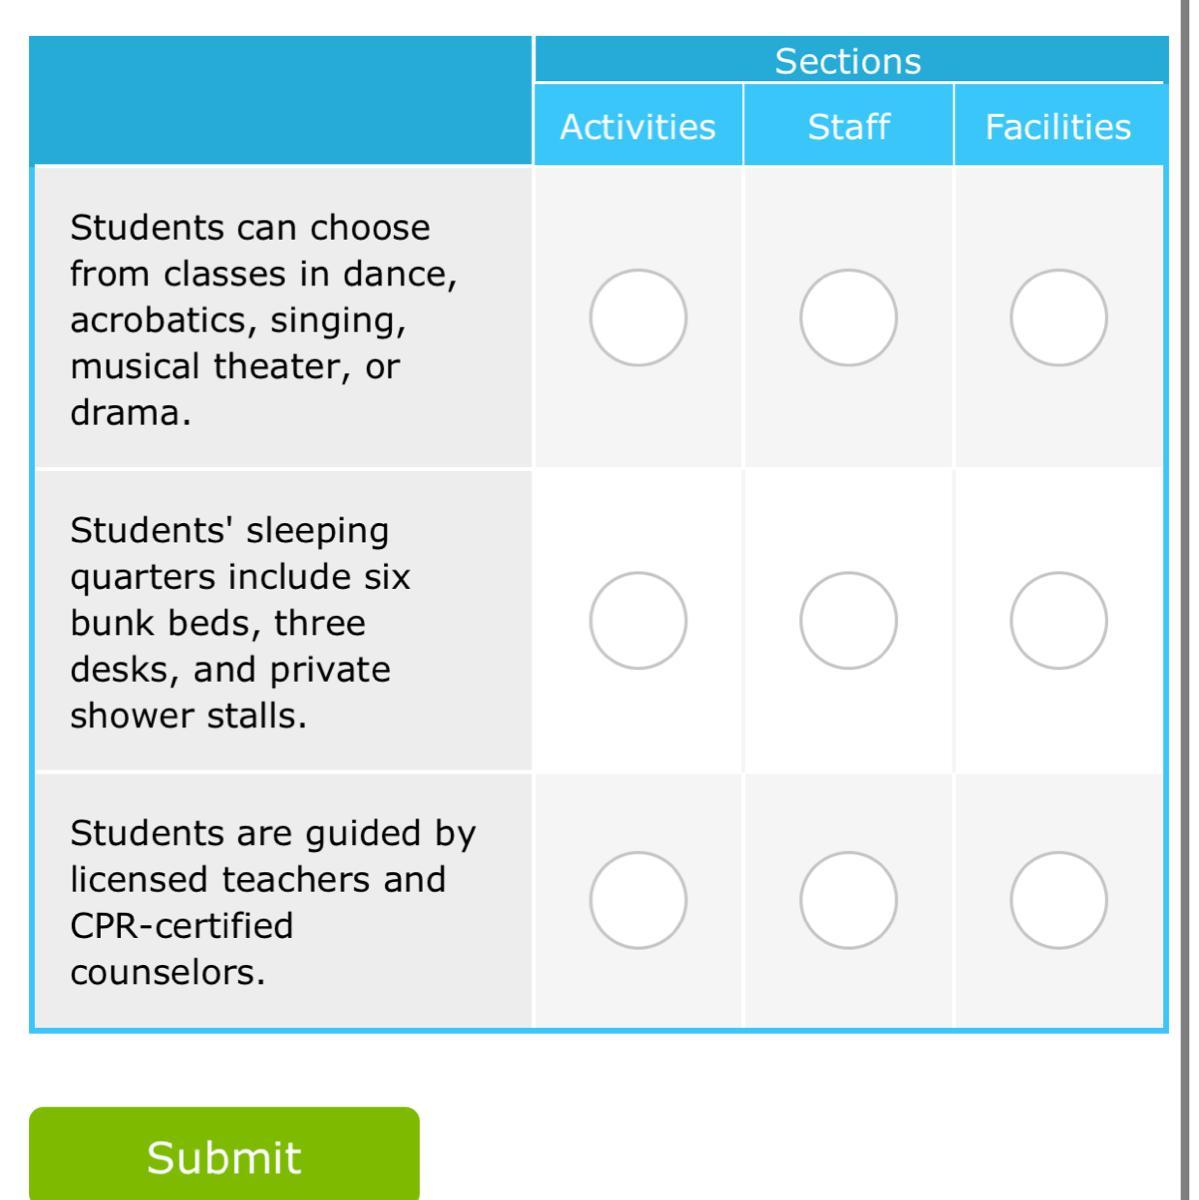Screen dimensions: 1199x1200
Task: Mark Facilities for the licensed teachers statement
Action: pyautogui.click(x=1058, y=900)
